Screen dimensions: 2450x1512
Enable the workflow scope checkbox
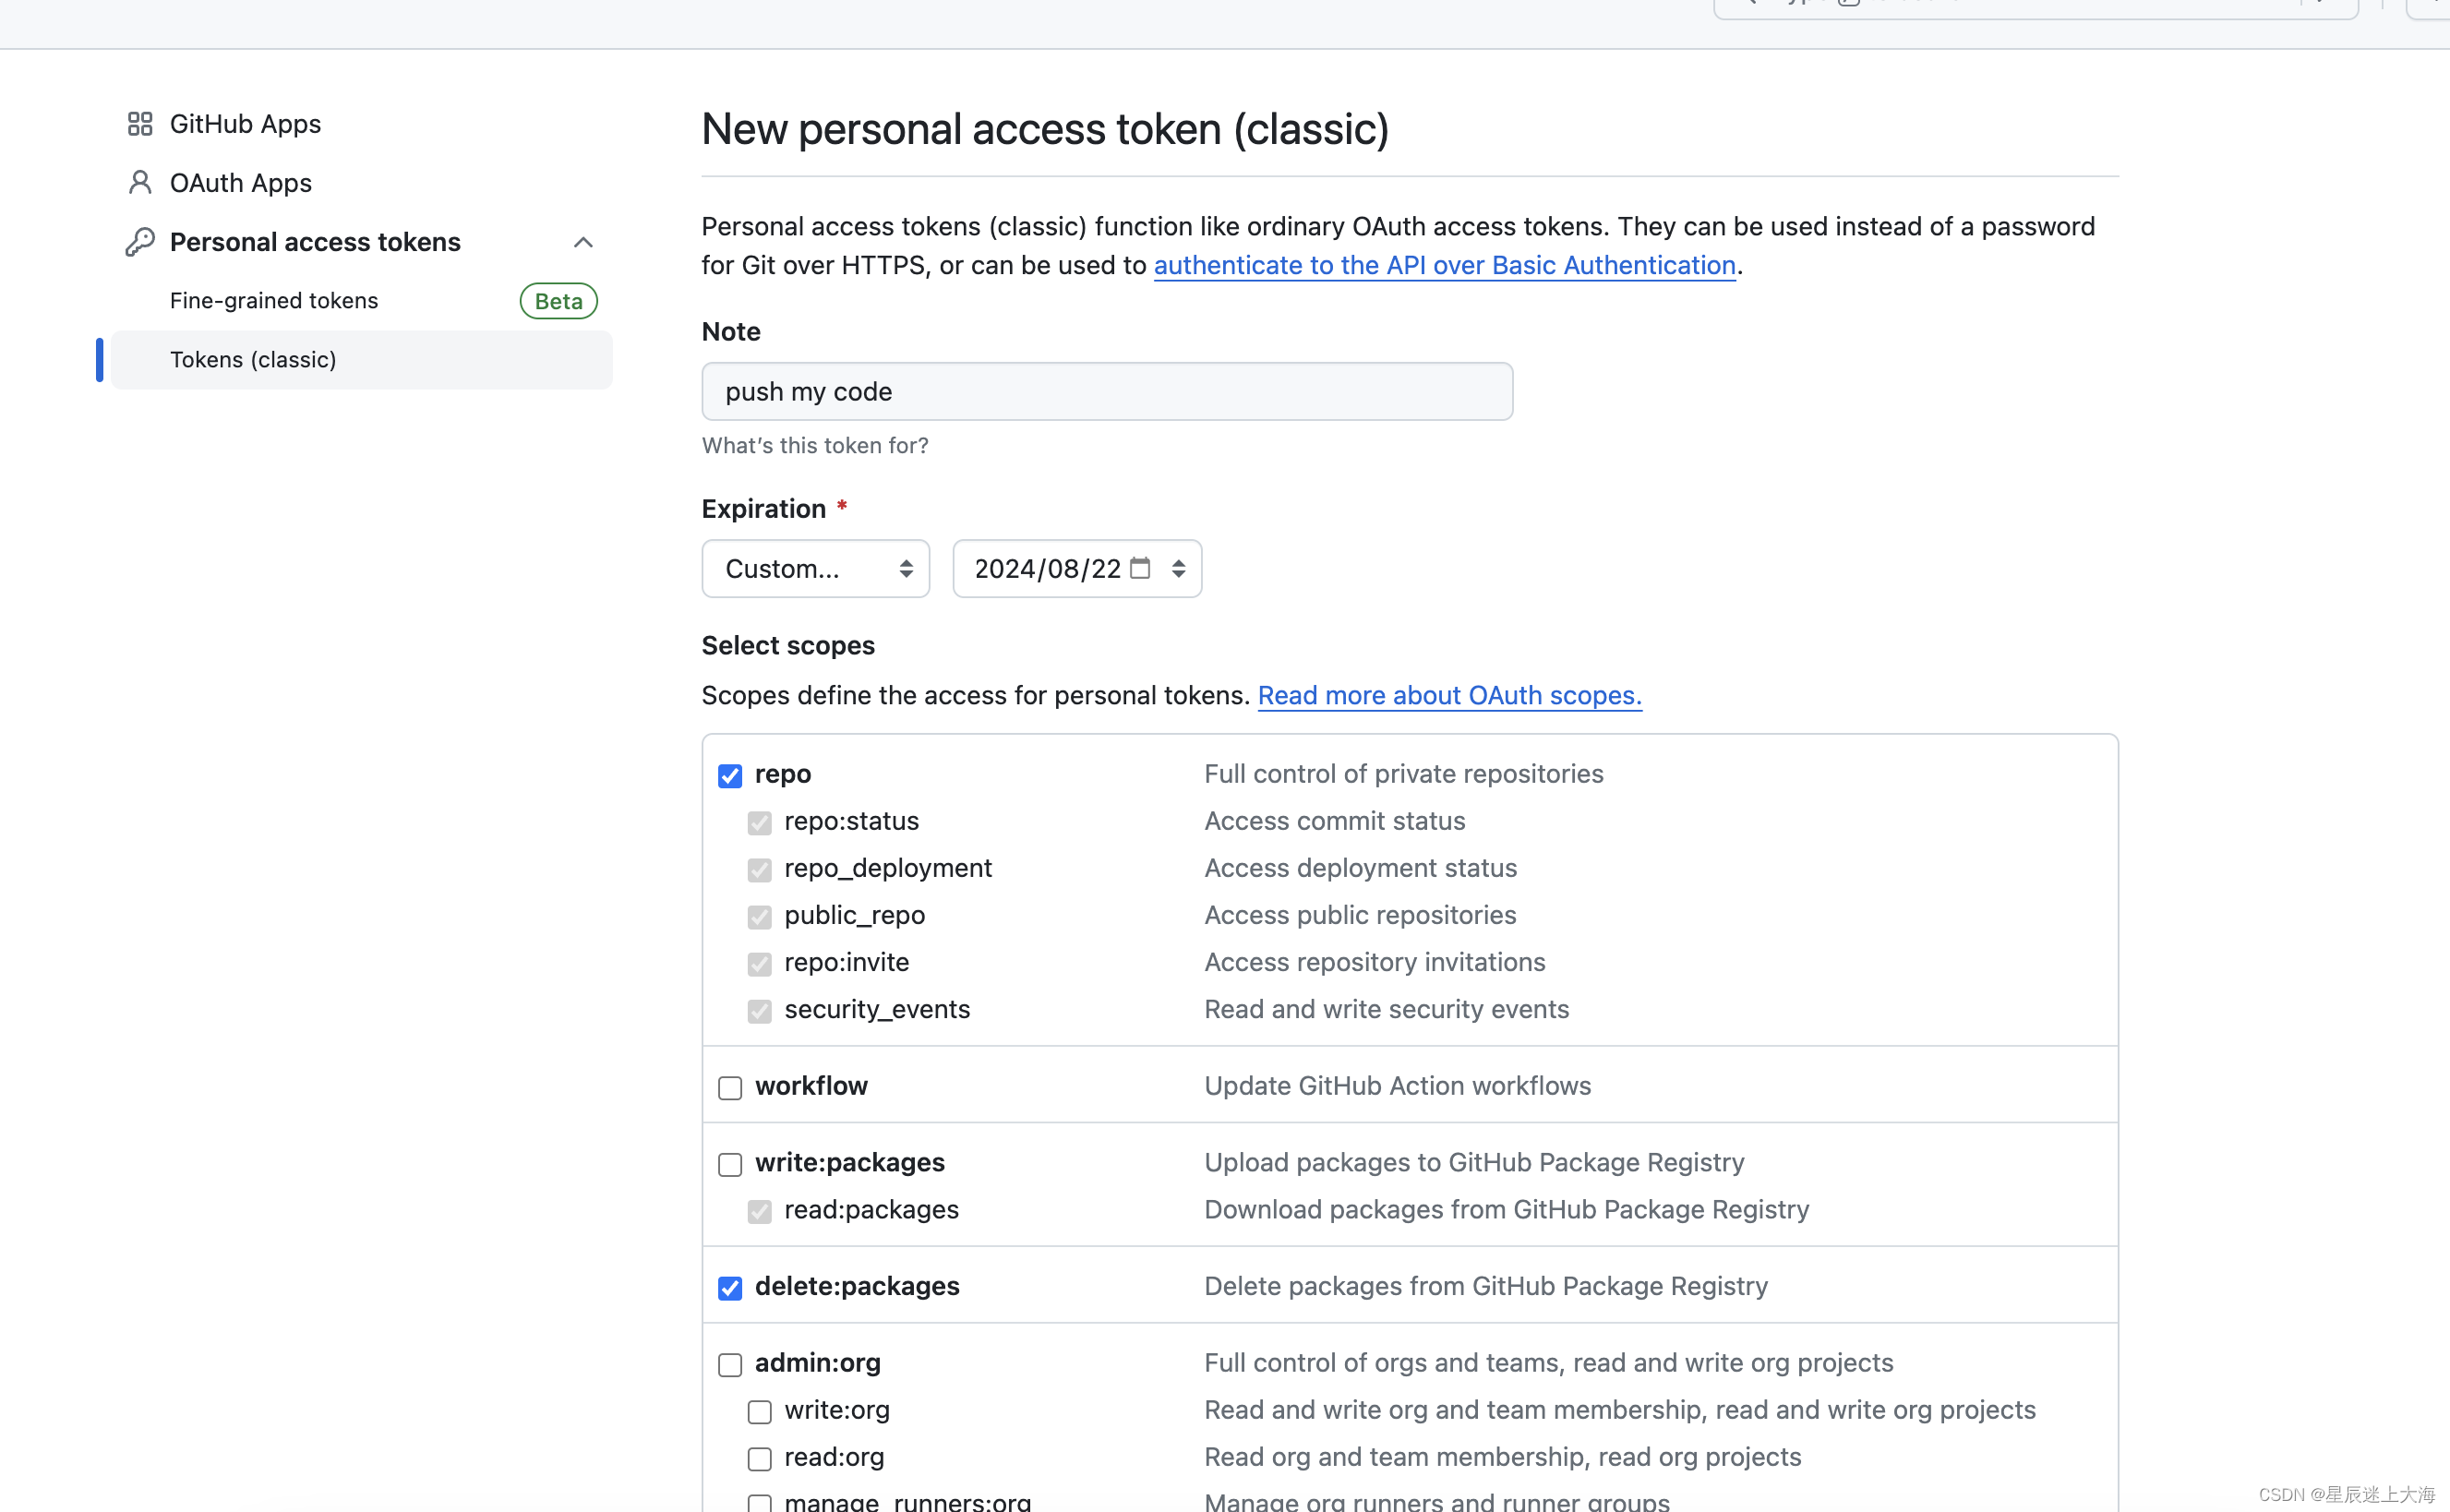coord(730,1088)
